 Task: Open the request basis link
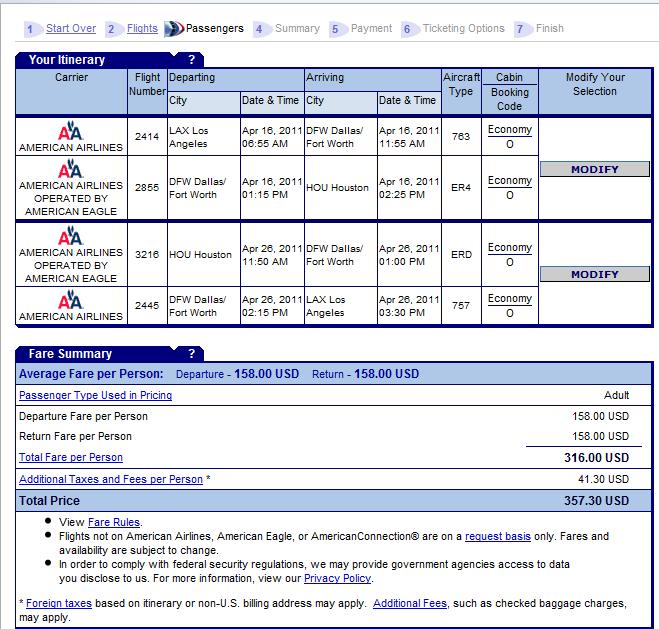click(498, 537)
